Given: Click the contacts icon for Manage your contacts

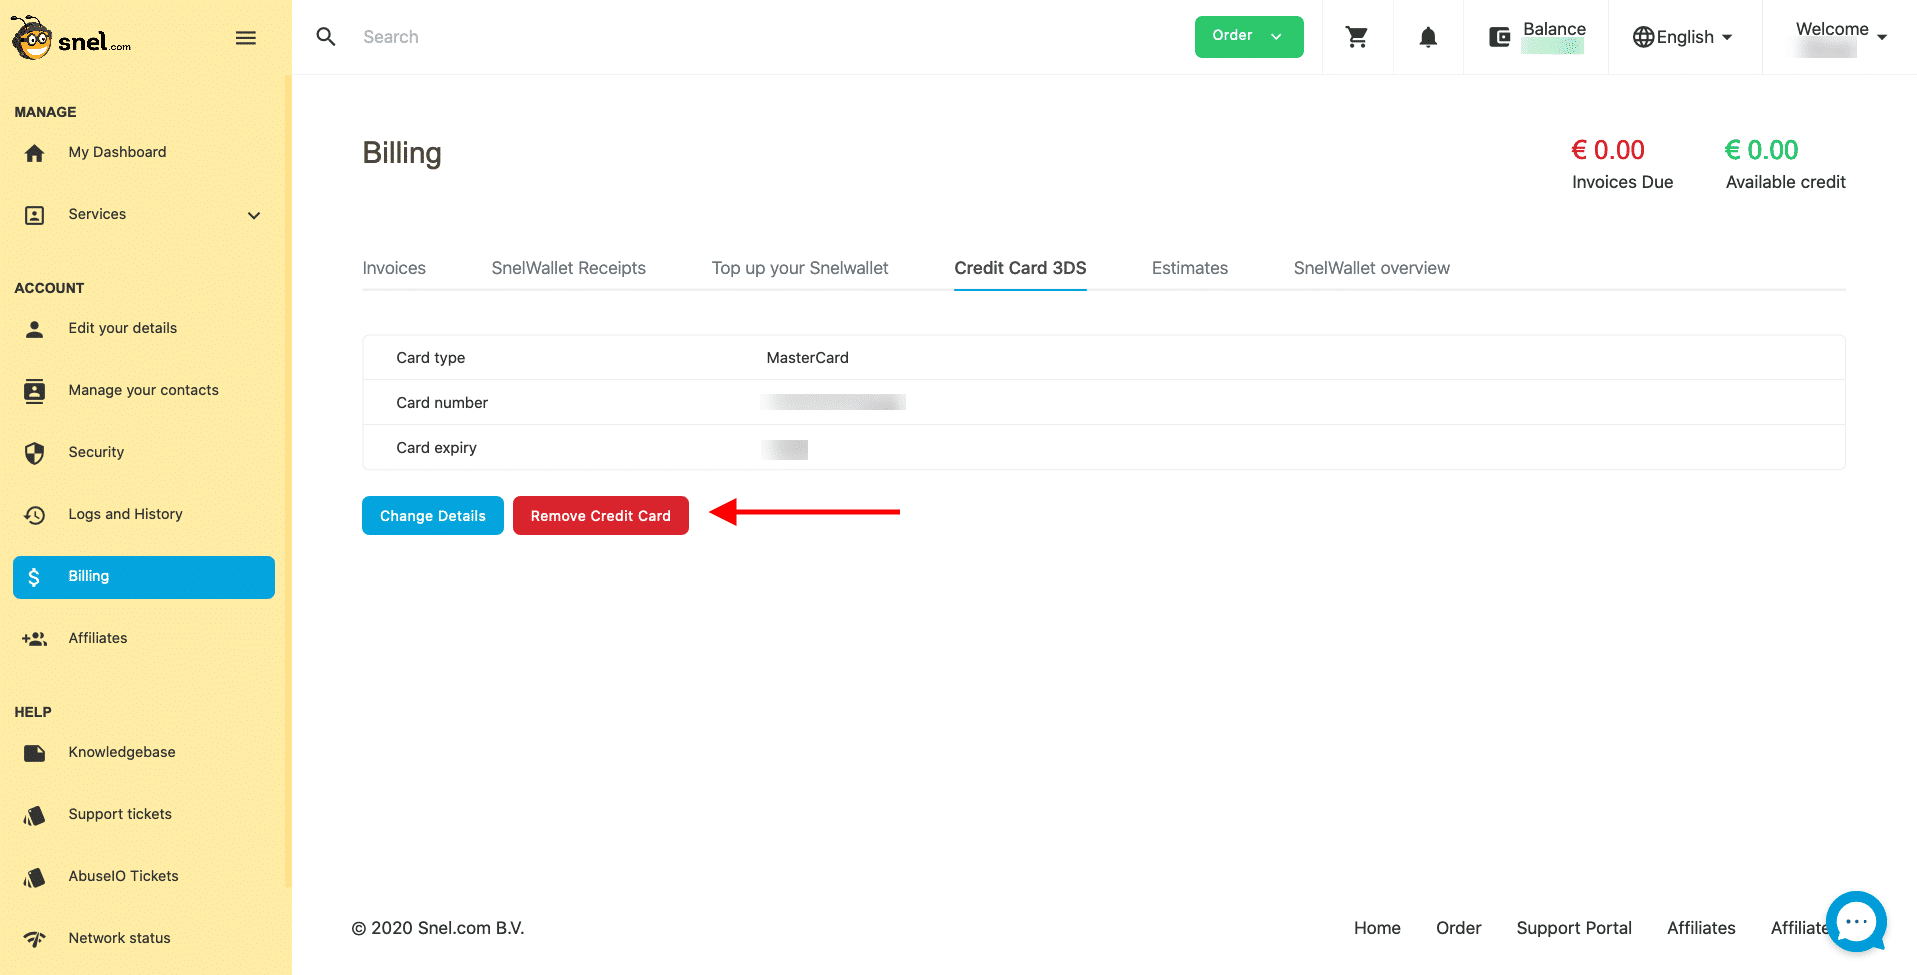Looking at the screenshot, I should pos(35,391).
